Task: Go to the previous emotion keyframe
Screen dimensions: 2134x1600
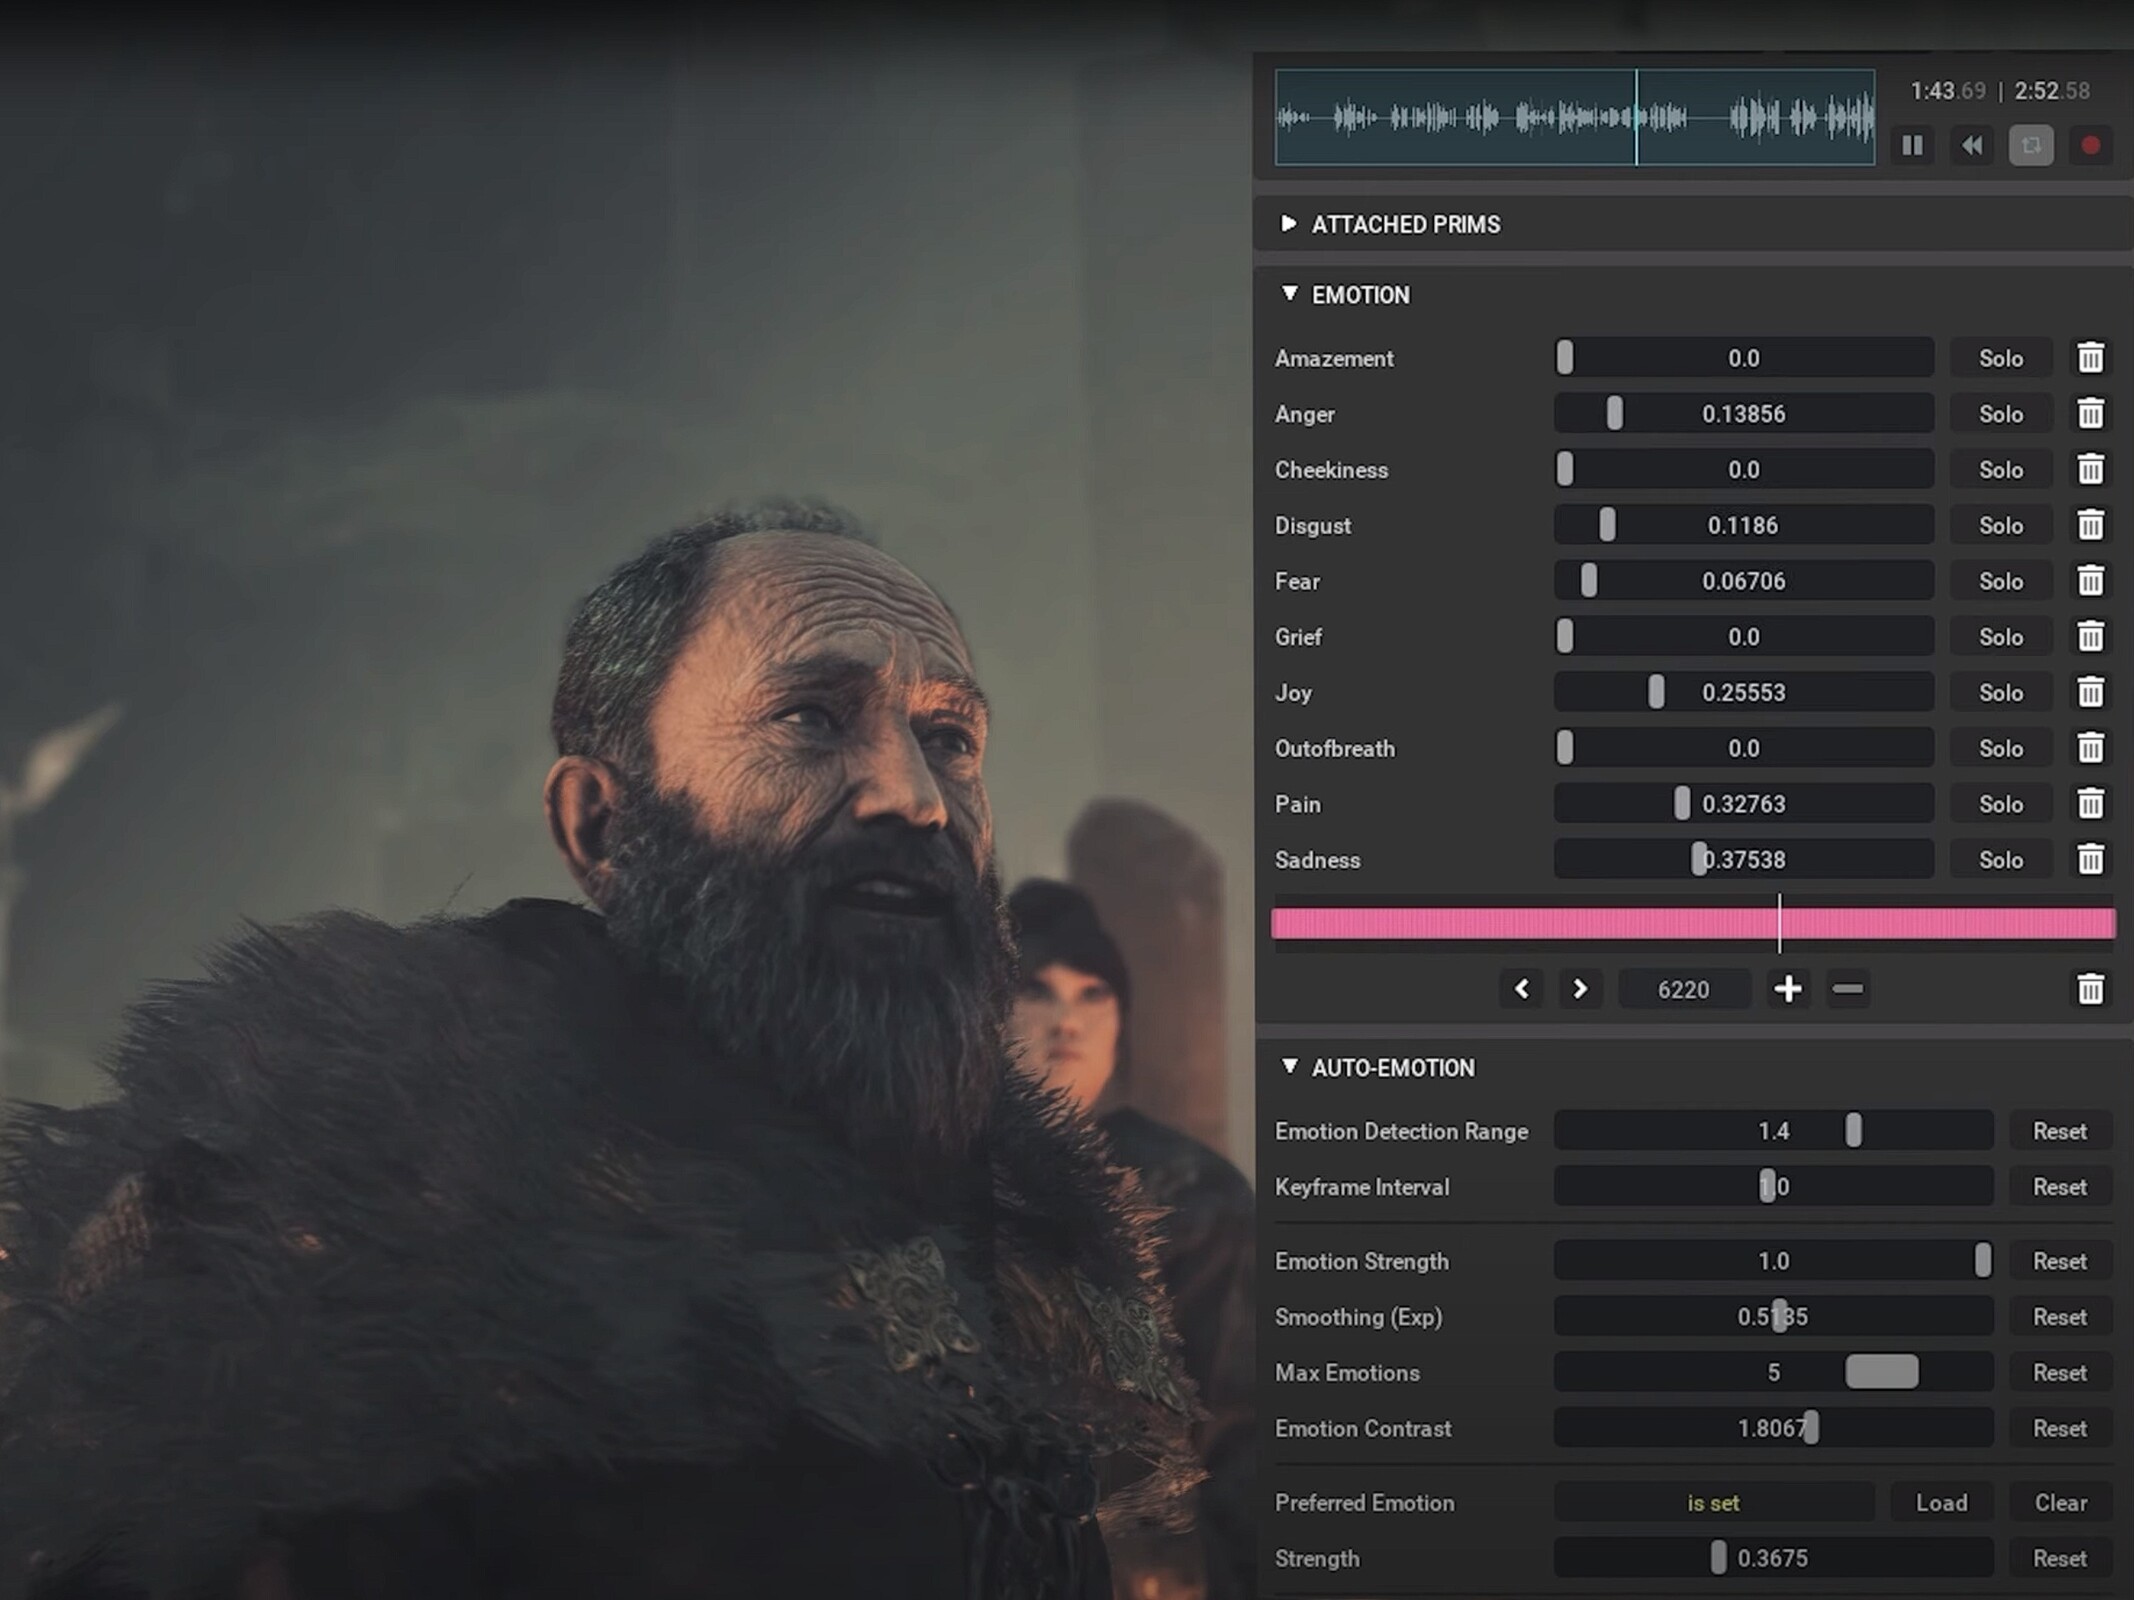Action: tap(1522, 989)
